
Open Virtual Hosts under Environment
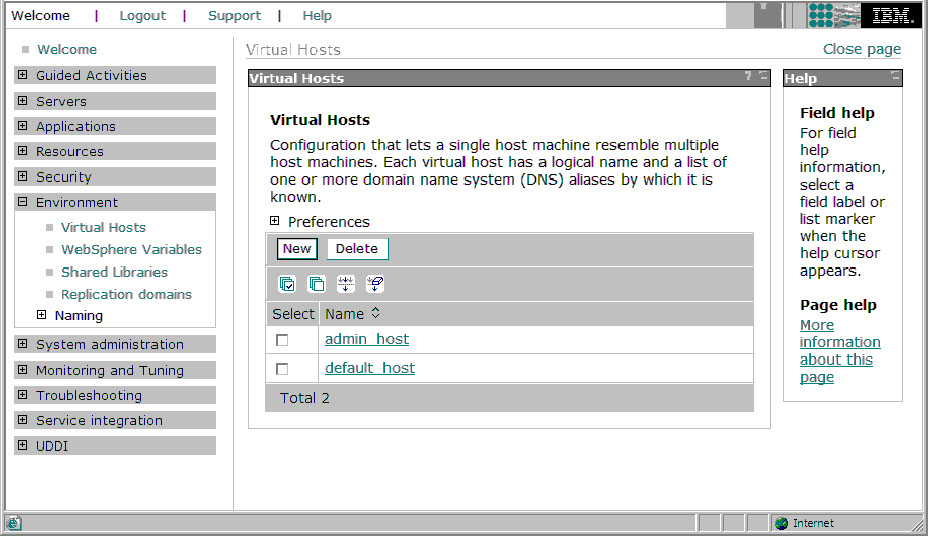tap(103, 227)
